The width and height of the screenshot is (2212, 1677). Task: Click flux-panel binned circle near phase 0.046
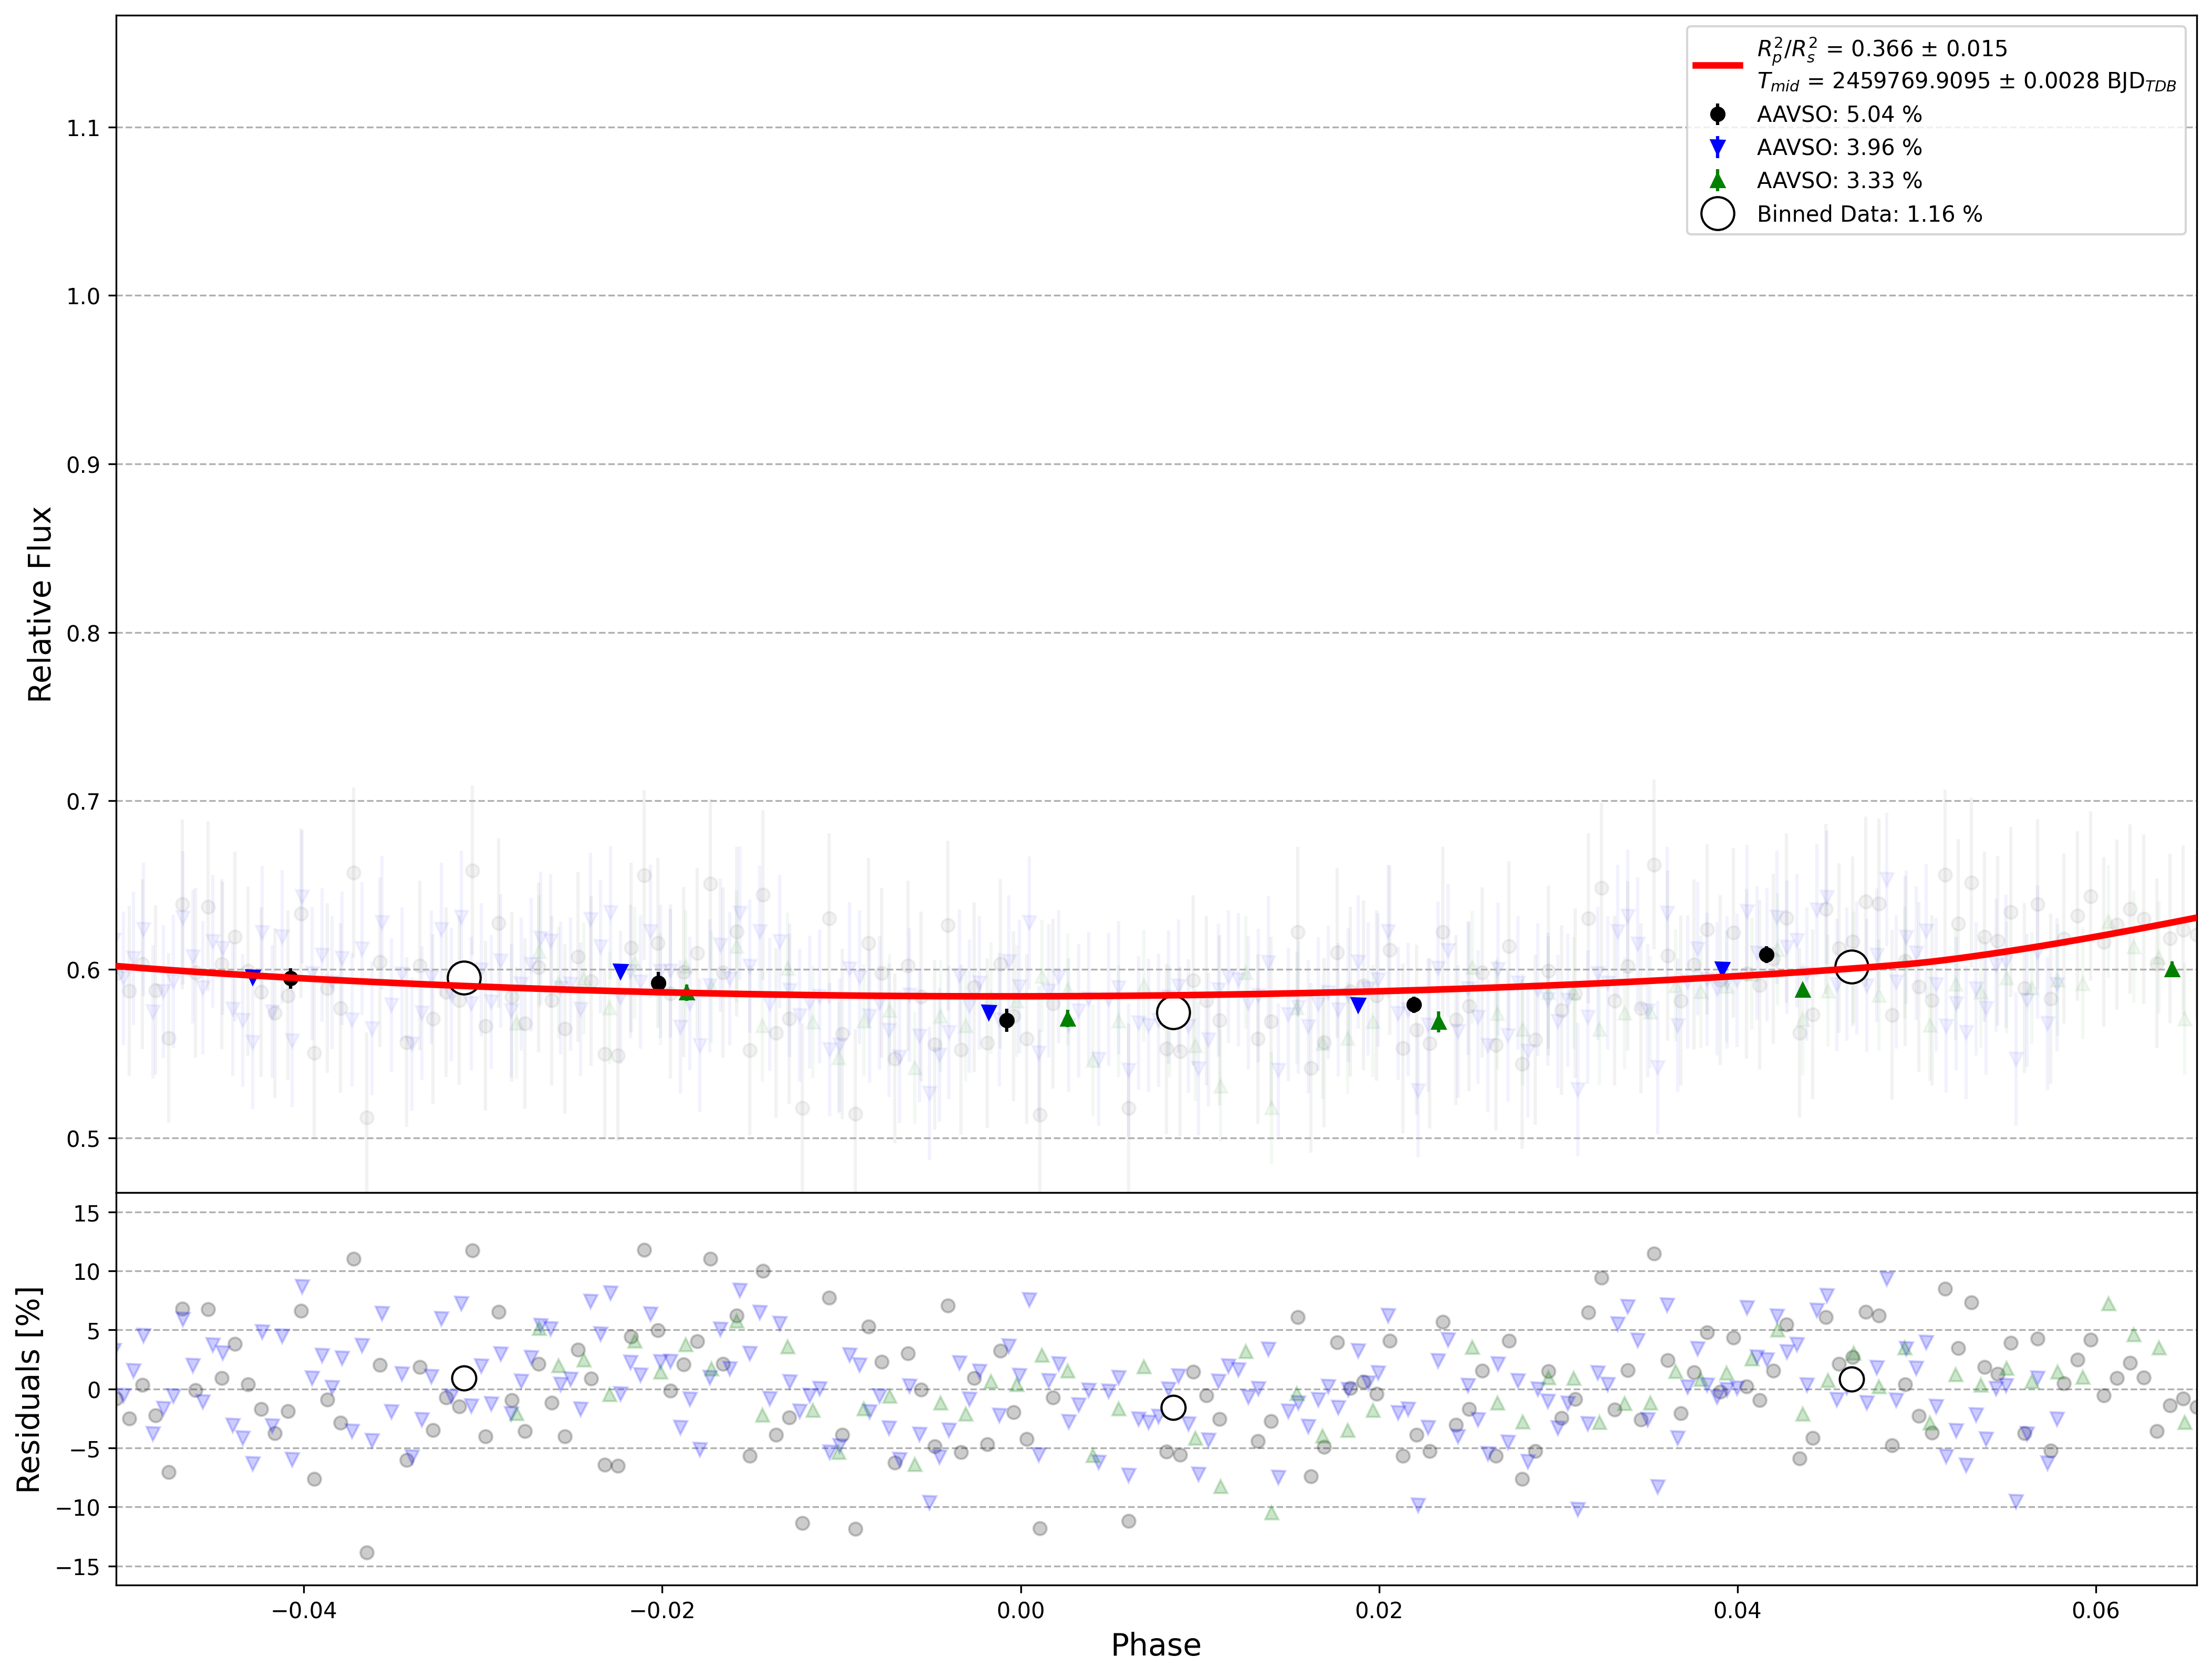point(1851,966)
